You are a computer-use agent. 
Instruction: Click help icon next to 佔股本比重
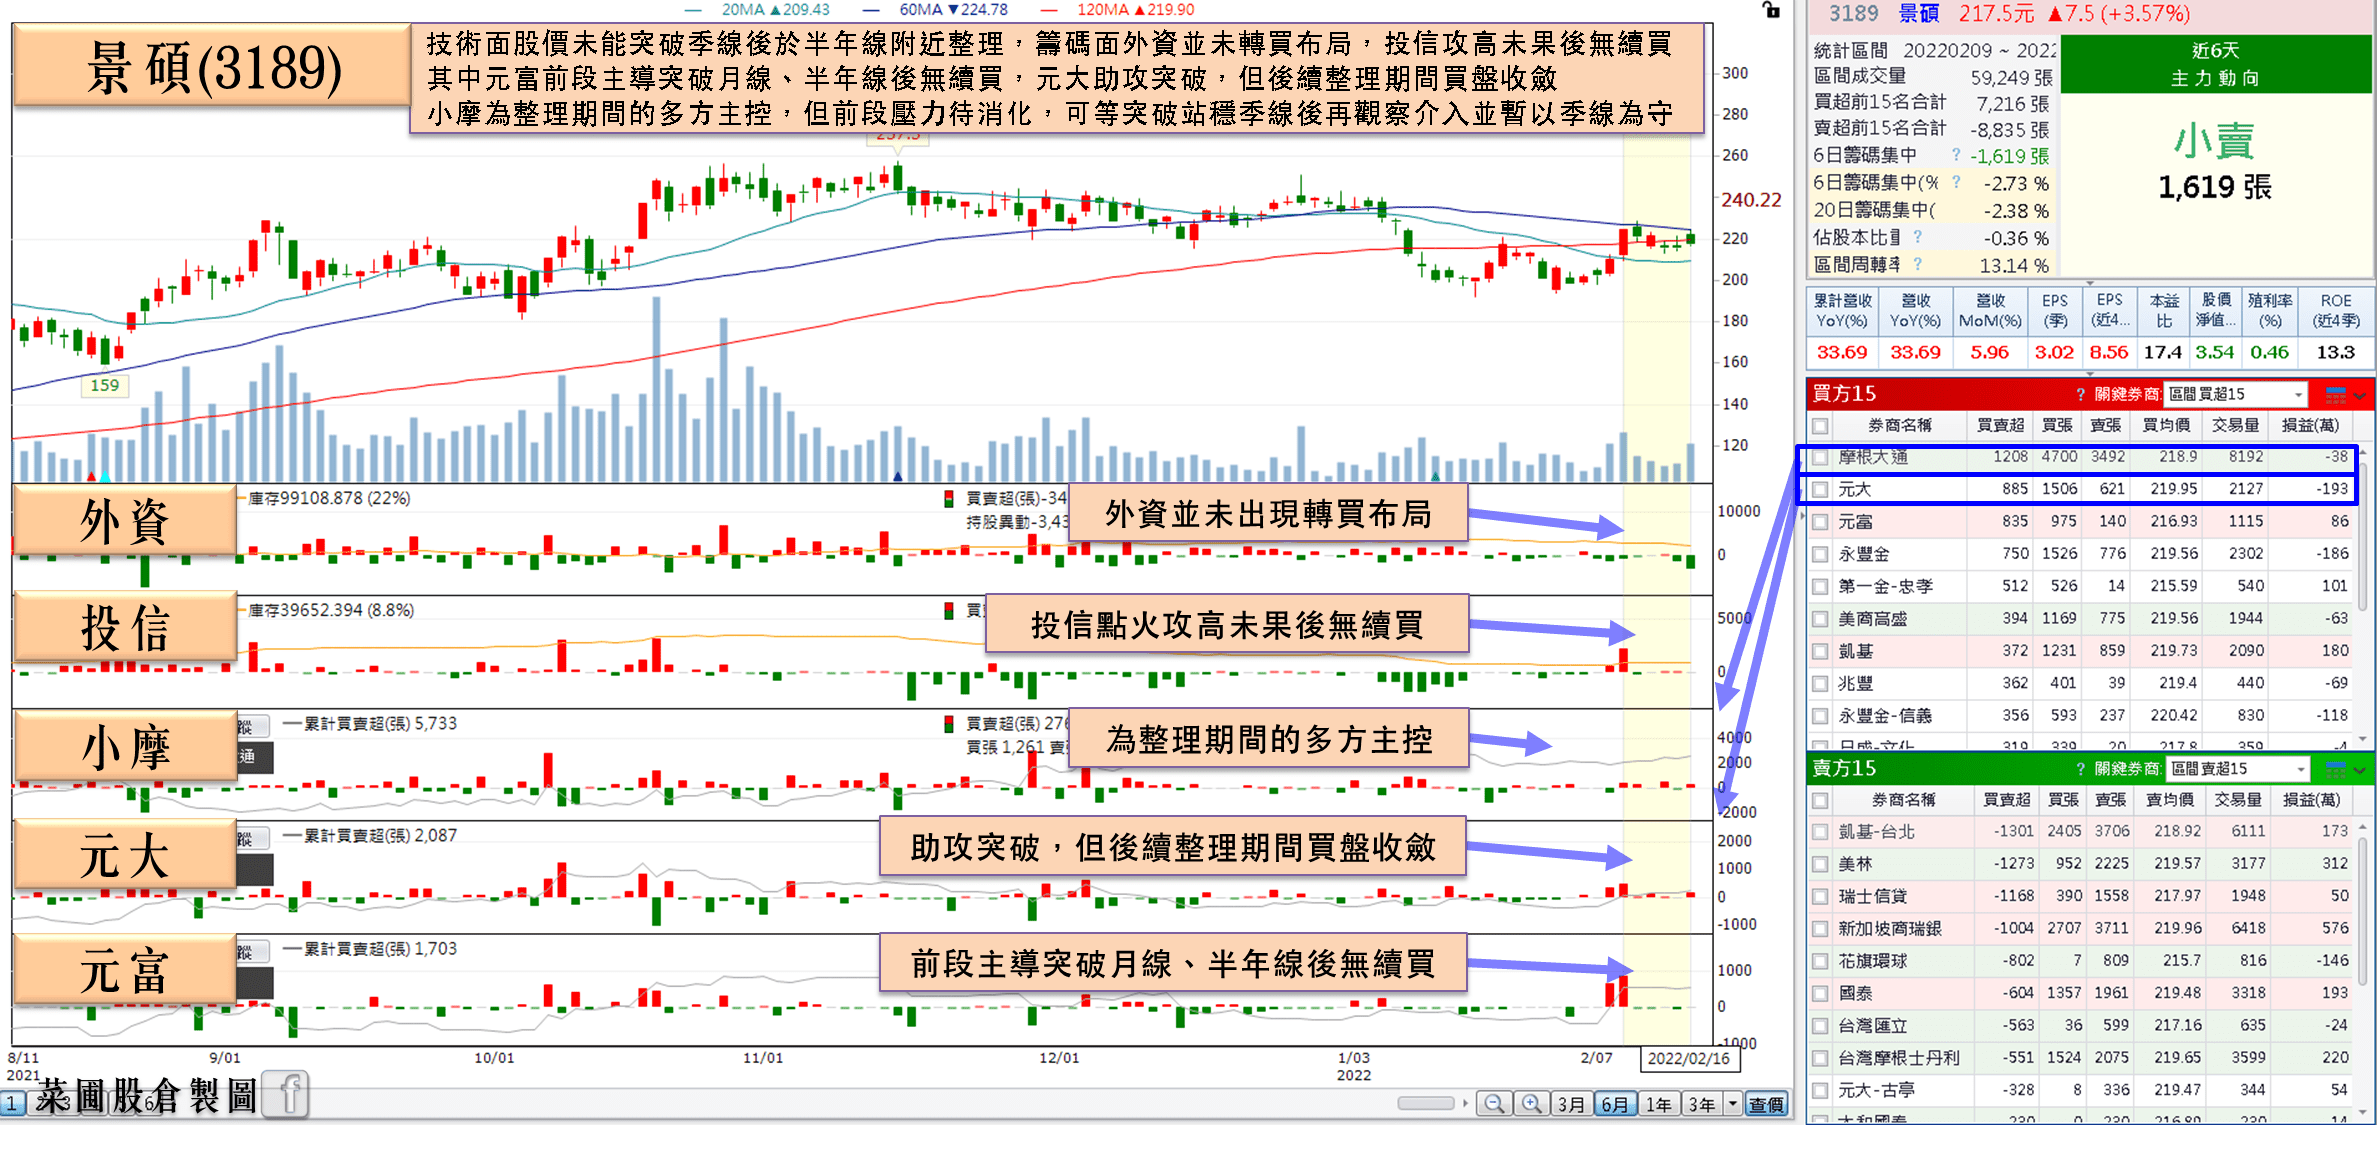1917,237
